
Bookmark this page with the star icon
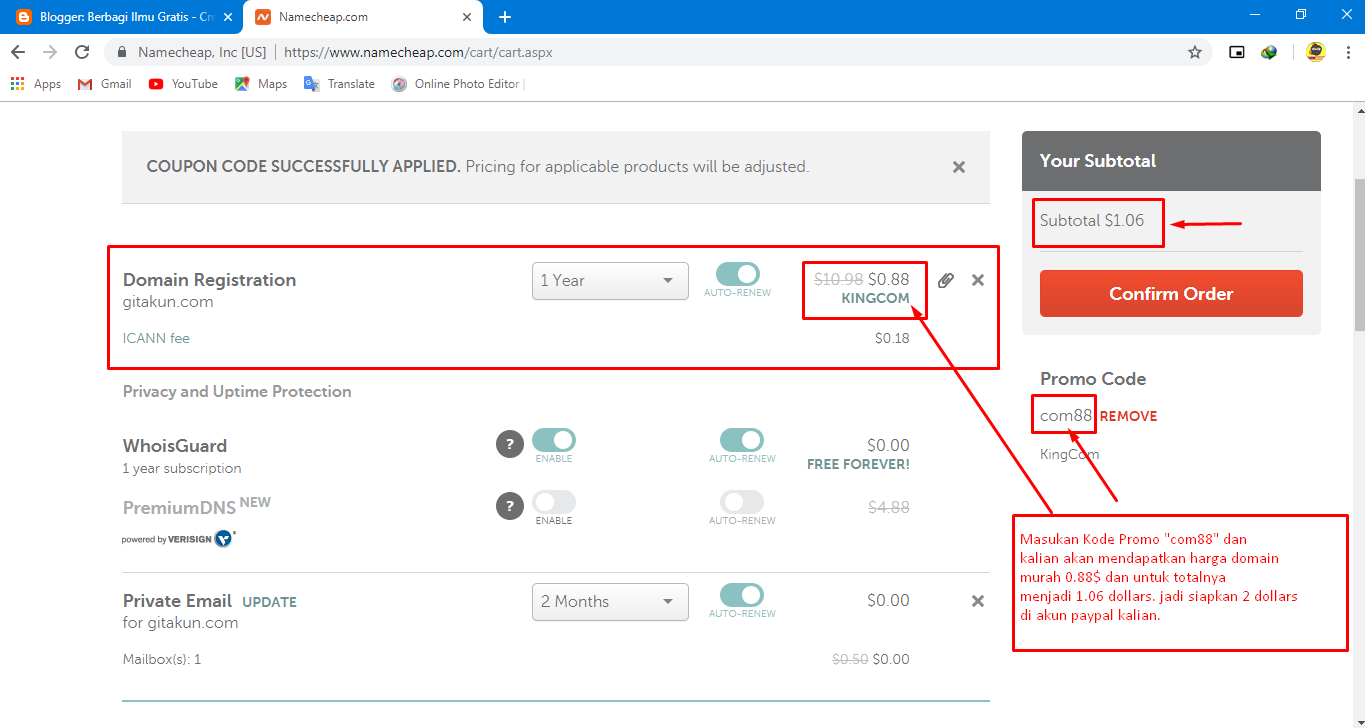click(x=1195, y=52)
